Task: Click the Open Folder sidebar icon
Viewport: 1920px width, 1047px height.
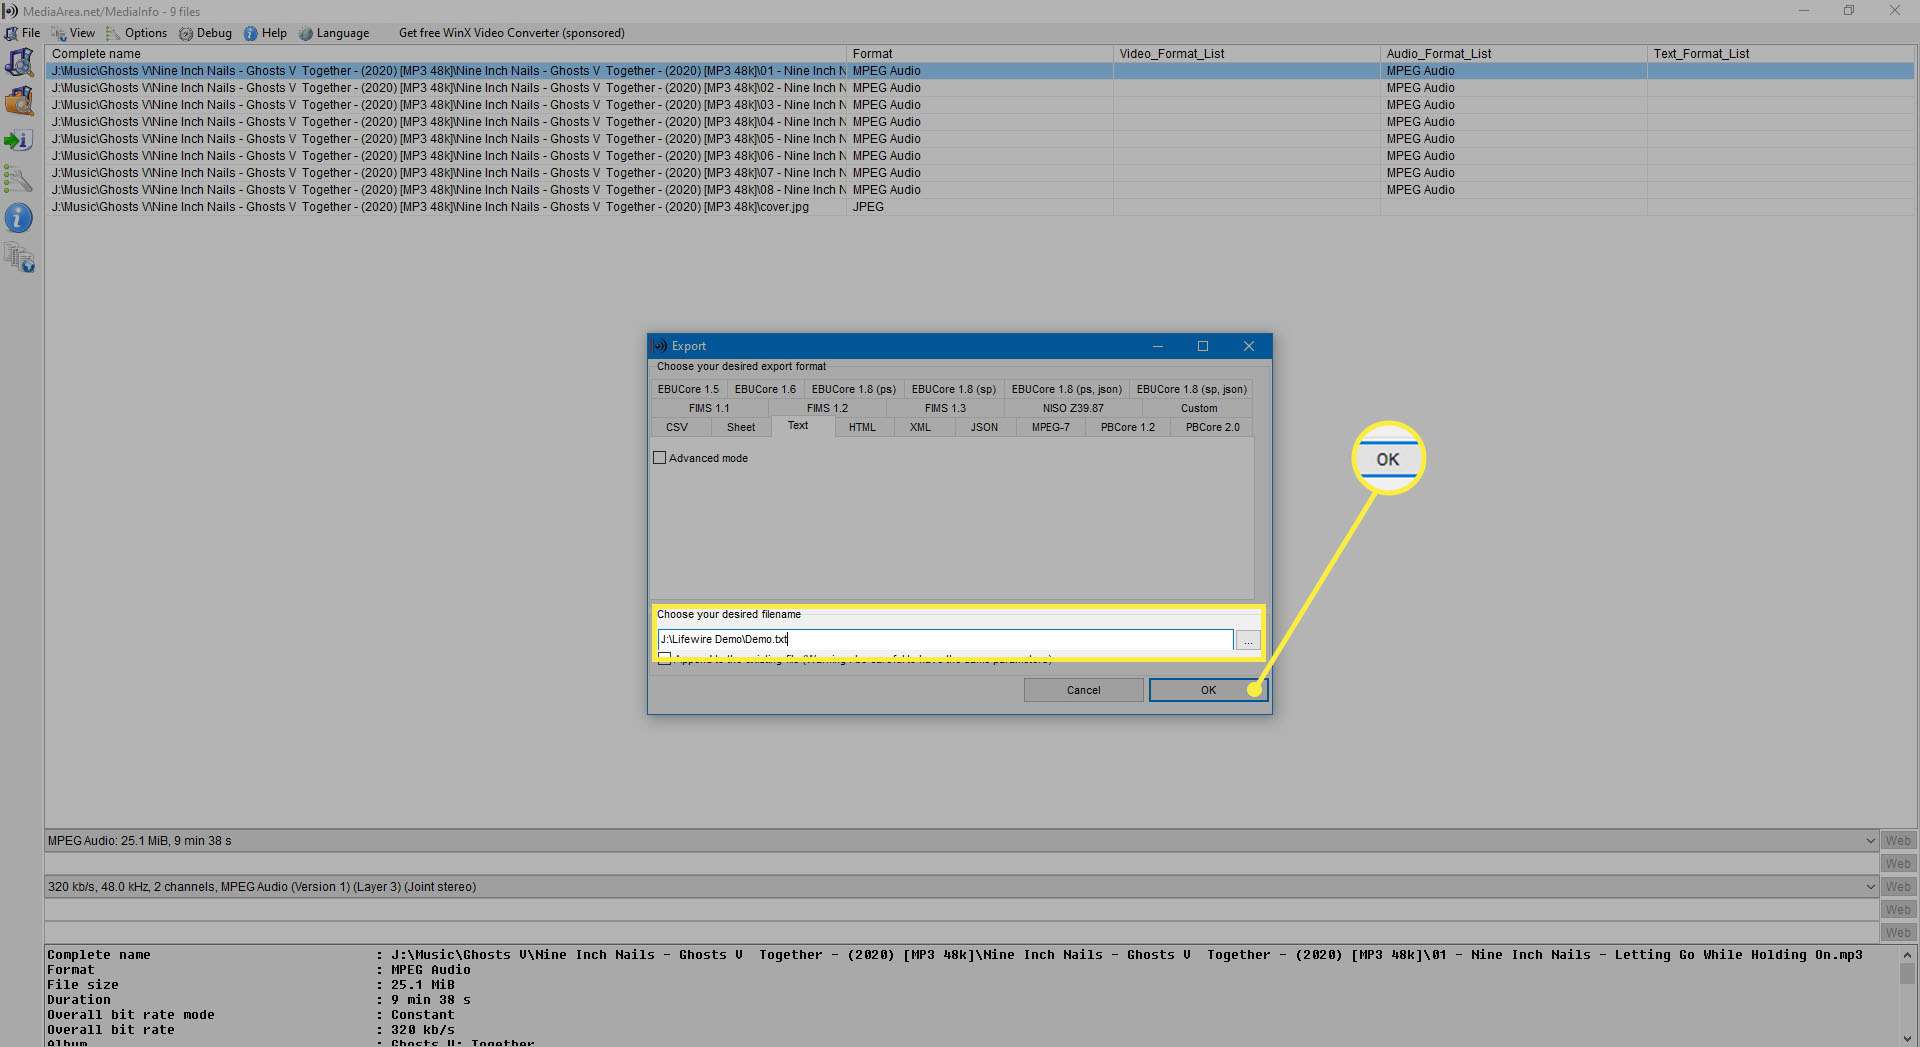Action: 19,101
